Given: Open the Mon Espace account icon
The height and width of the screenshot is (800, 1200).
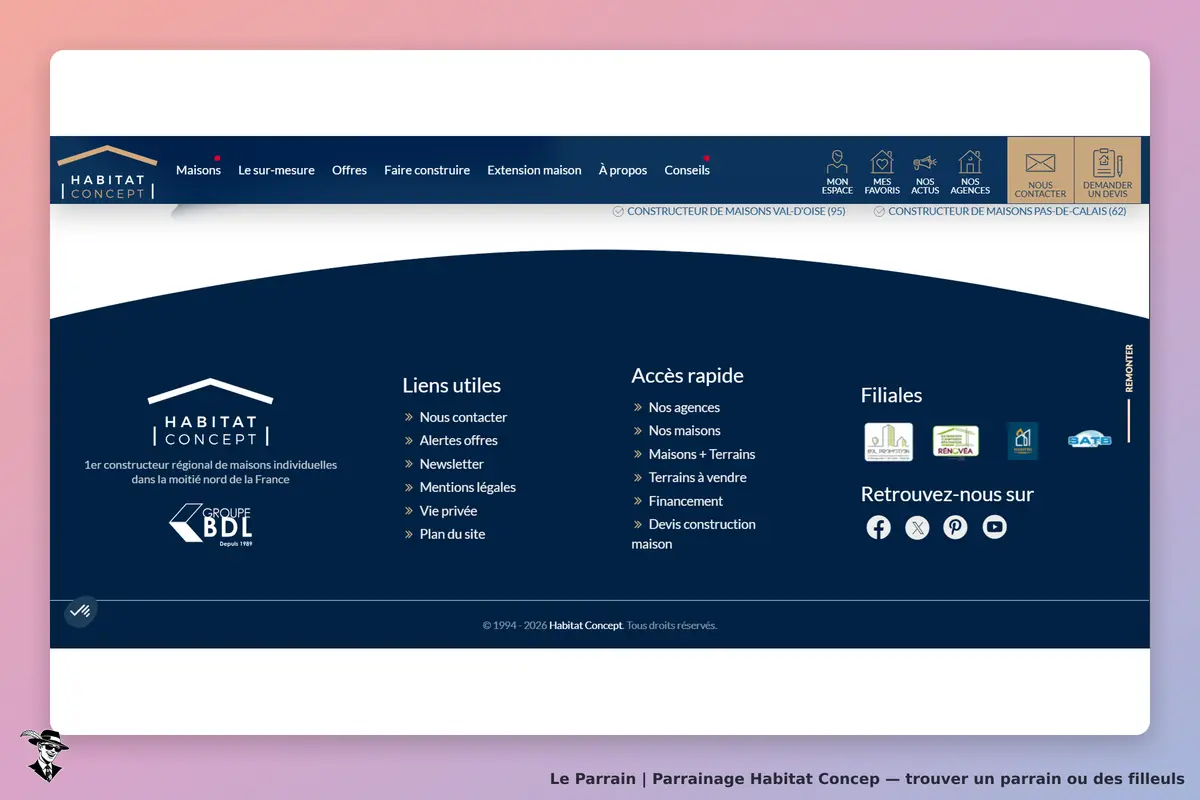Looking at the screenshot, I should pos(837,172).
